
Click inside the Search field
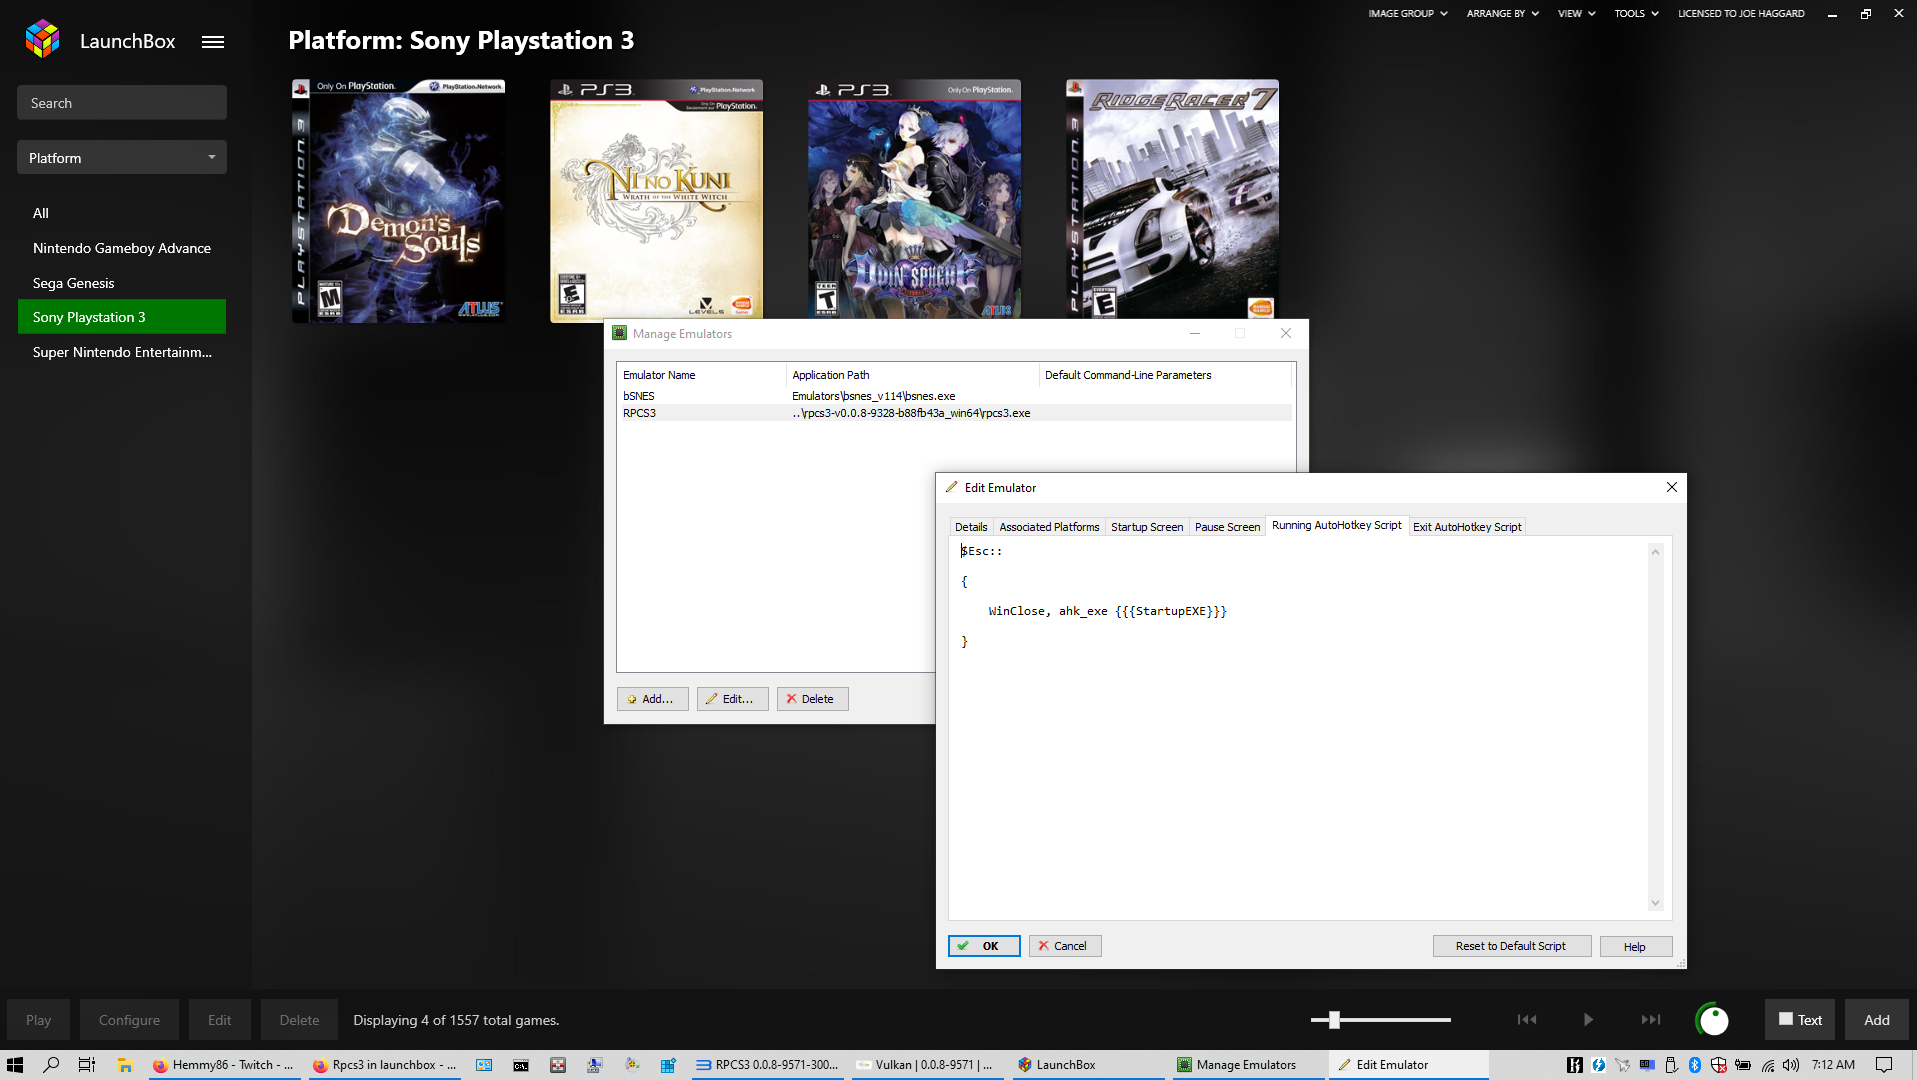[x=122, y=103]
